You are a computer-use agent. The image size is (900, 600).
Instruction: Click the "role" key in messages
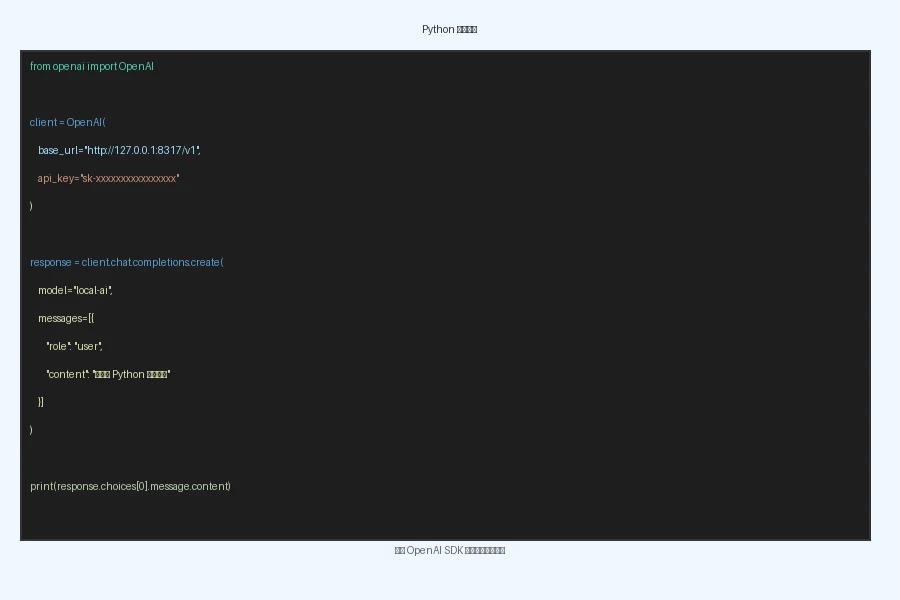click(57, 347)
